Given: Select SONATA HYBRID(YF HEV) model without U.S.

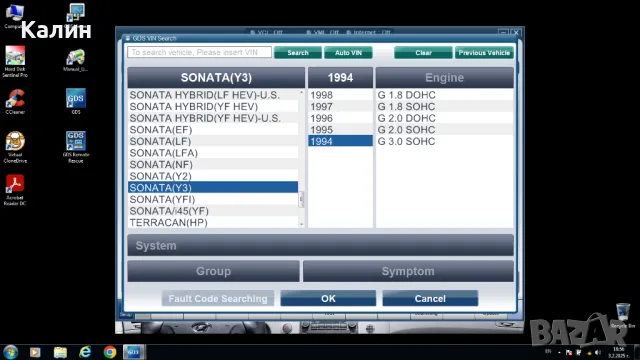Looking at the screenshot, I should 213,107.
